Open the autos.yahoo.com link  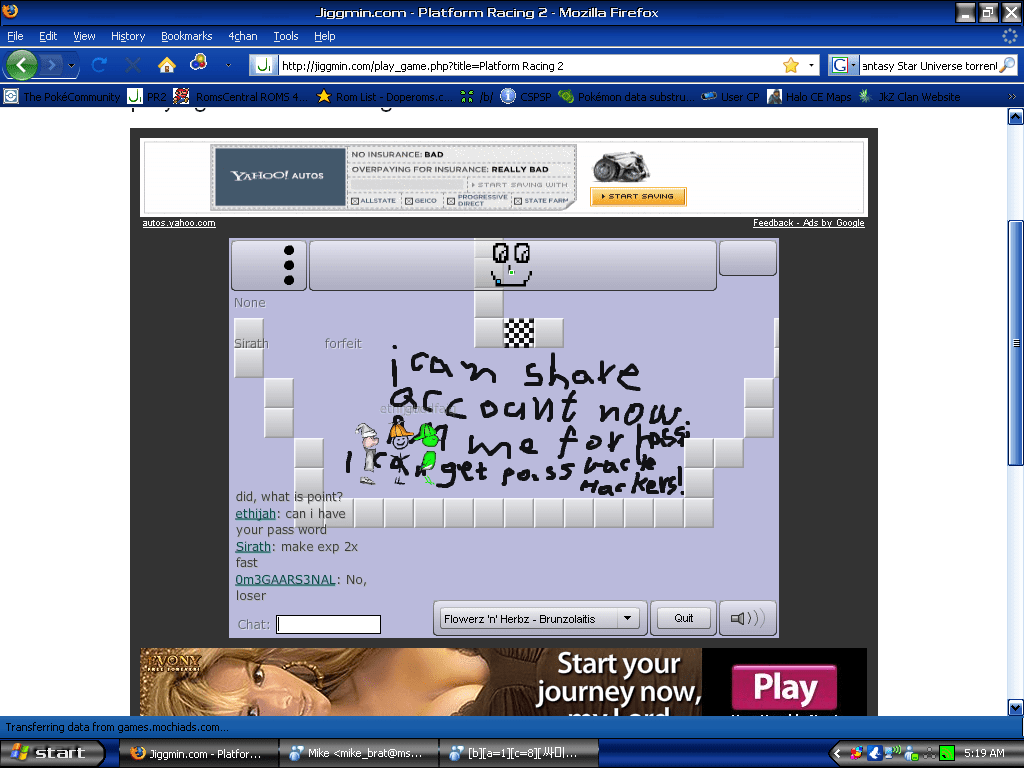pyautogui.click(x=179, y=223)
